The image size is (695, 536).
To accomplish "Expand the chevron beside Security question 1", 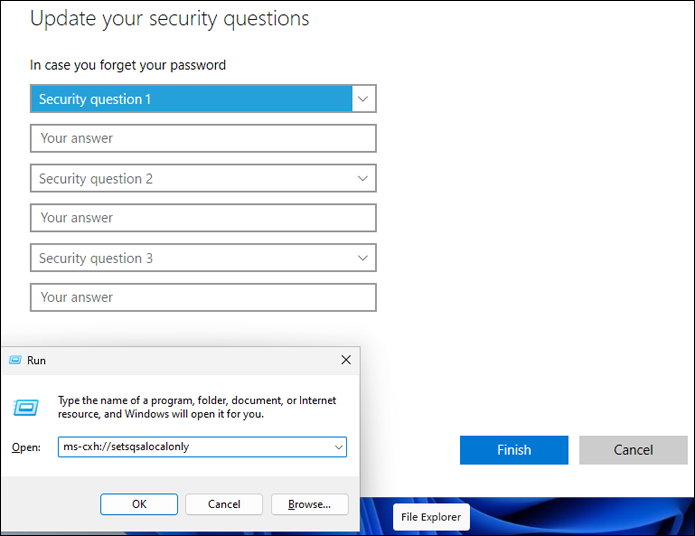I will 363,99.
